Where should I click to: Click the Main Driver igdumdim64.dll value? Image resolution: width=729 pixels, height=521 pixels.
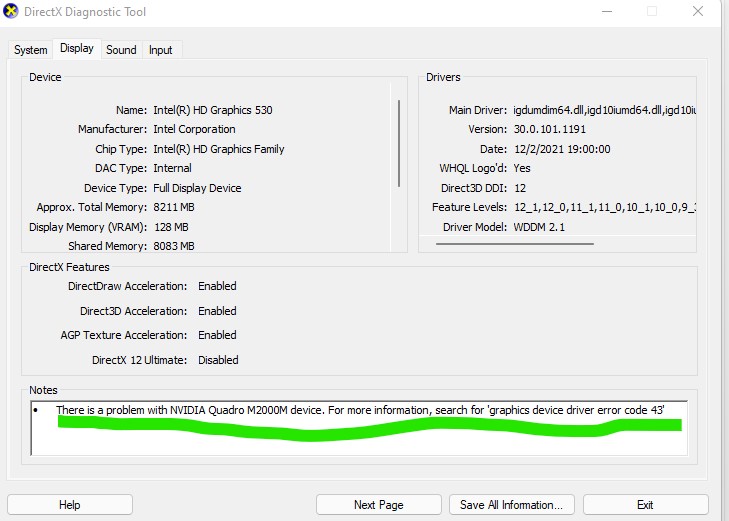(604, 110)
